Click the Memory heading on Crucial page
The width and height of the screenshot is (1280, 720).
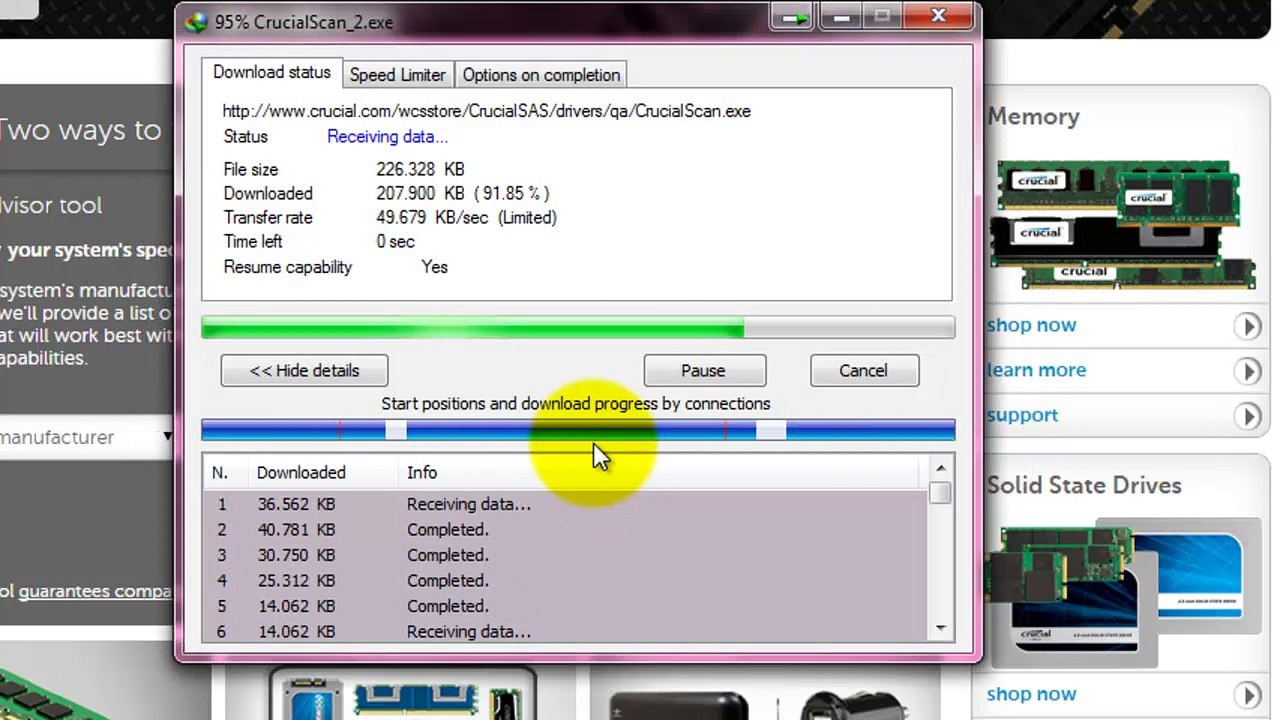(1033, 117)
